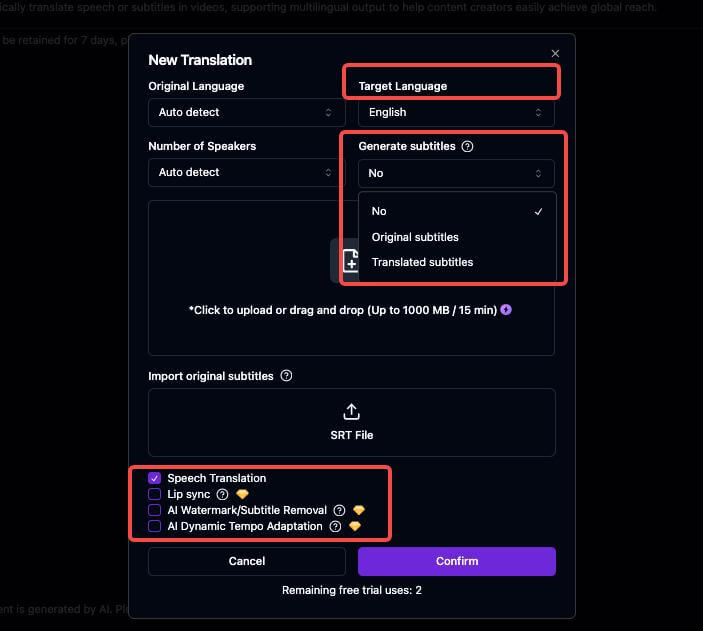The height and width of the screenshot is (631, 703).
Task: Click help icon for AI Dynamic Tempo Adaptation
Action: coord(335,526)
